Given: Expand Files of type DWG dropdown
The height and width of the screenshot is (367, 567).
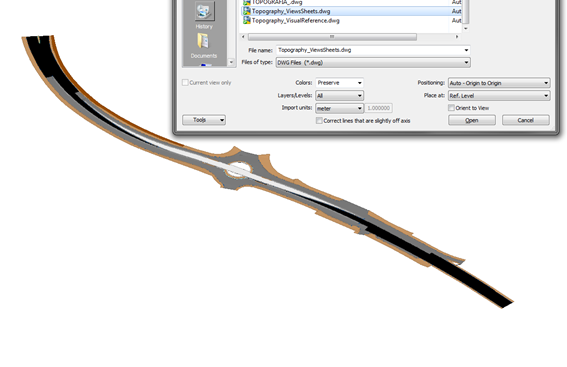Looking at the screenshot, I should tap(373, 62).
